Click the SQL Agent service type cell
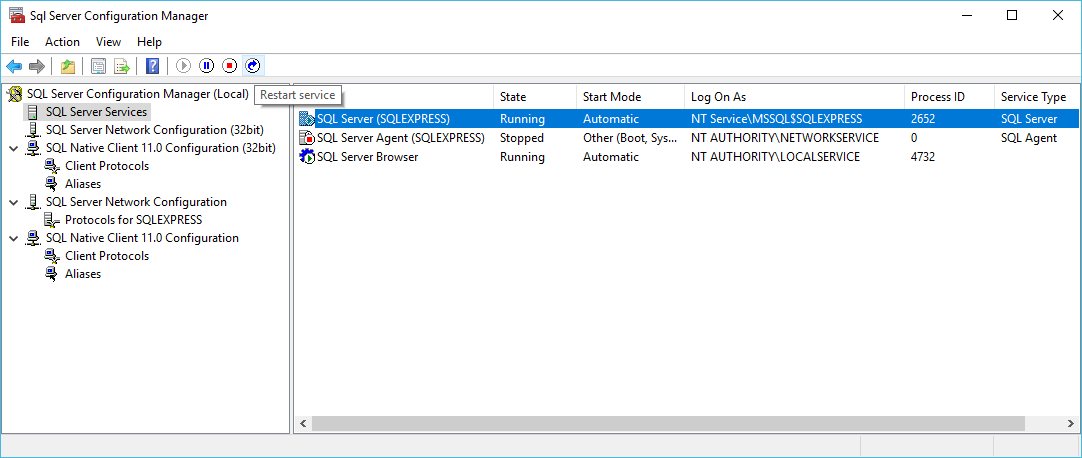 (x=1029, y=138)
